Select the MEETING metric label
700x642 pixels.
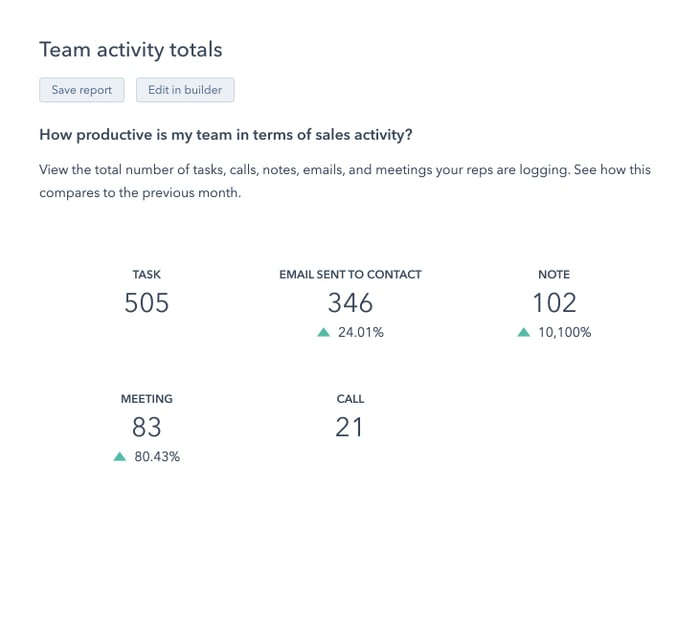click(x=147, y=399)
